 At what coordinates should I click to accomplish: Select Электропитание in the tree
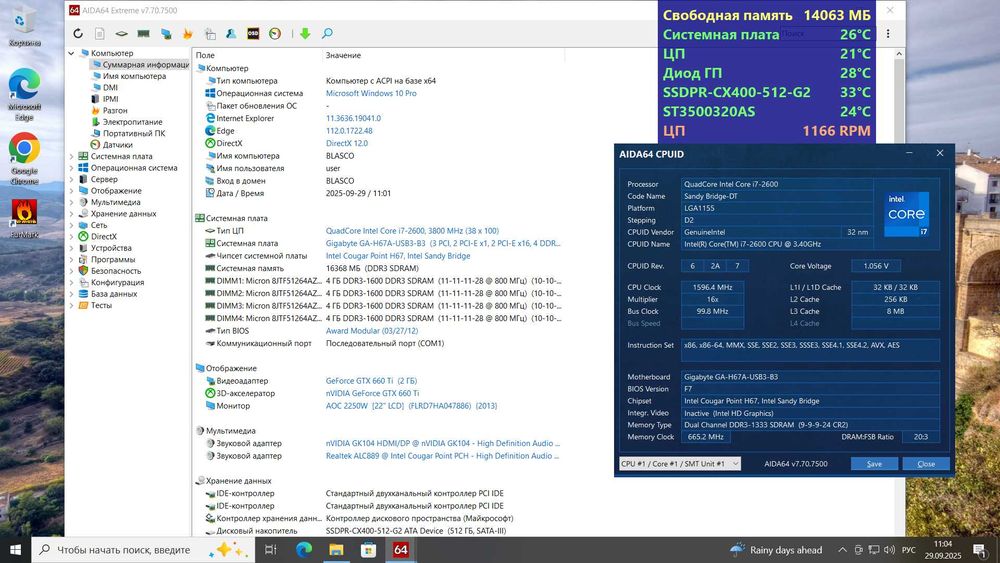[132, 122]
